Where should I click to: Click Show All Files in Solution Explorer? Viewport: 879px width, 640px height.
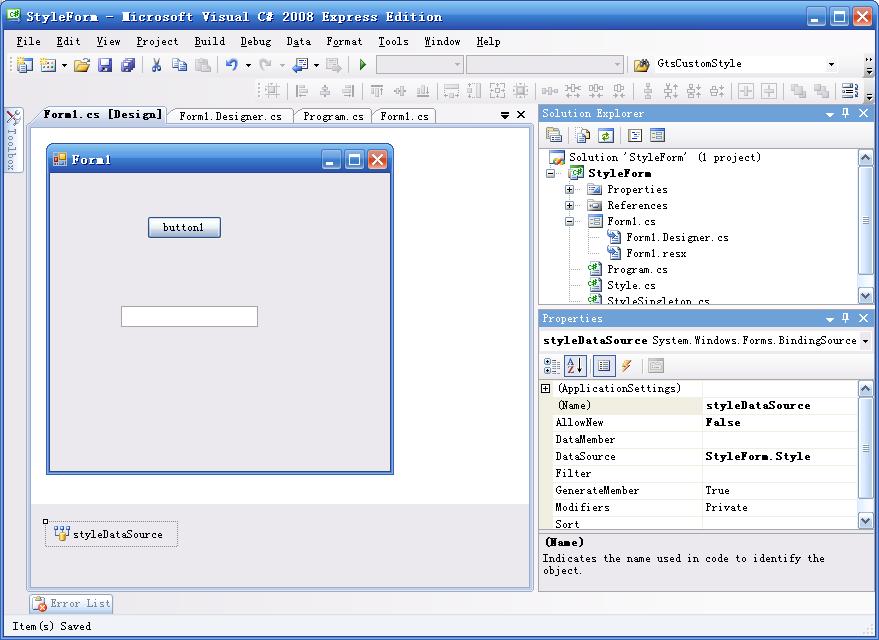tap(583, 135)
